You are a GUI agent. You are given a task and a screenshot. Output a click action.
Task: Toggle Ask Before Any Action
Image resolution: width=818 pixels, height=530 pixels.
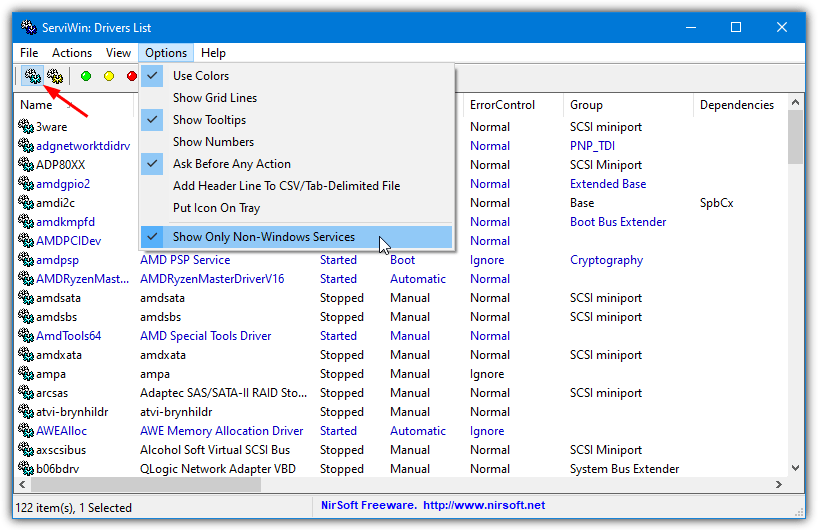[296, 164]
